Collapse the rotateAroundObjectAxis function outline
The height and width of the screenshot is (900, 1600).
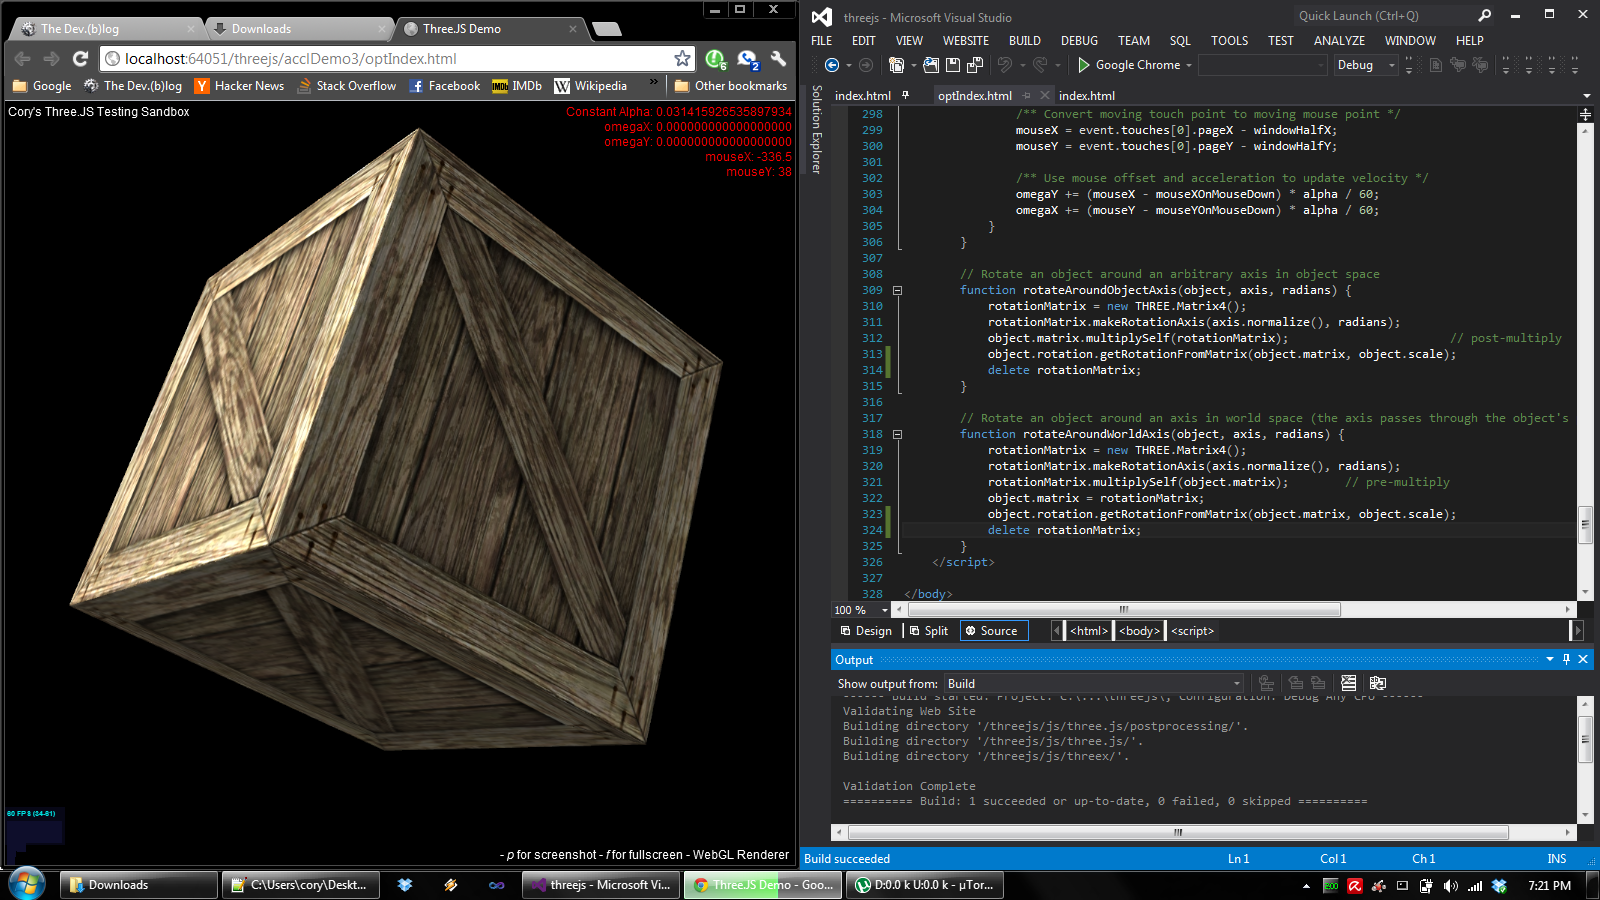pyautogui.click(x=897, y=290)
